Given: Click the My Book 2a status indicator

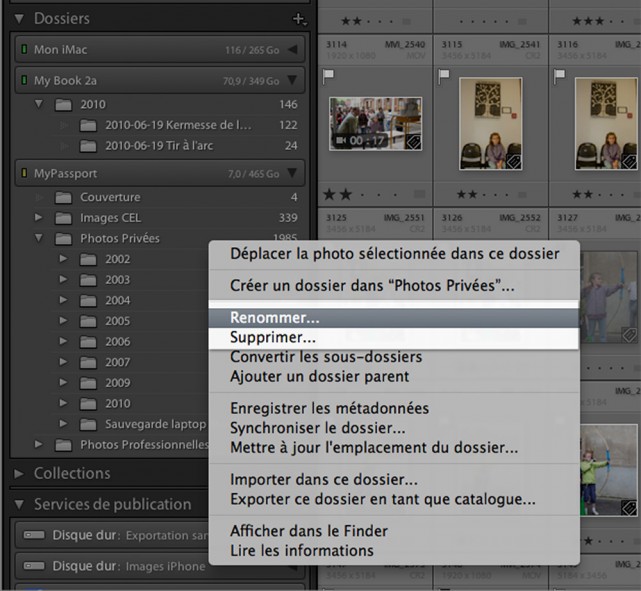Looking at the screenshot, I should (24, 80).
